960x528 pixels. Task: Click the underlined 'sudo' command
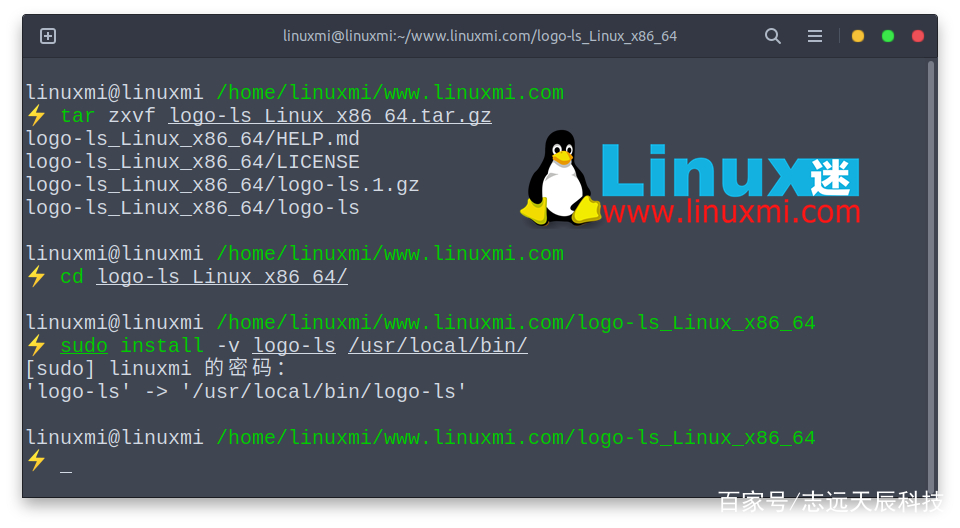(84, 345)
